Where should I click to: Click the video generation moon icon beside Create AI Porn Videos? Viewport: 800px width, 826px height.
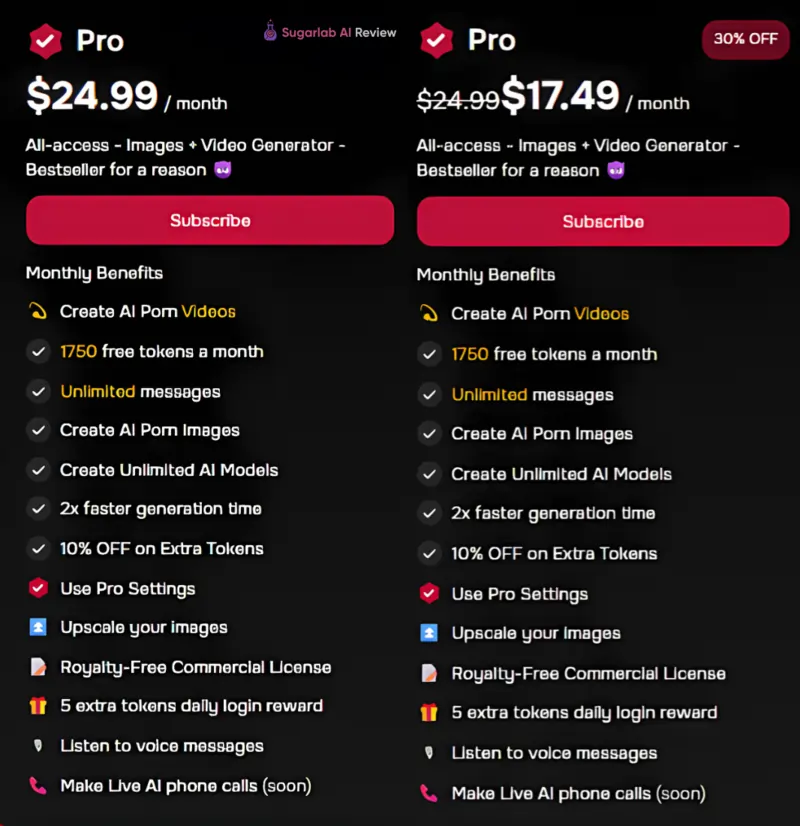[x=38, y=312]
